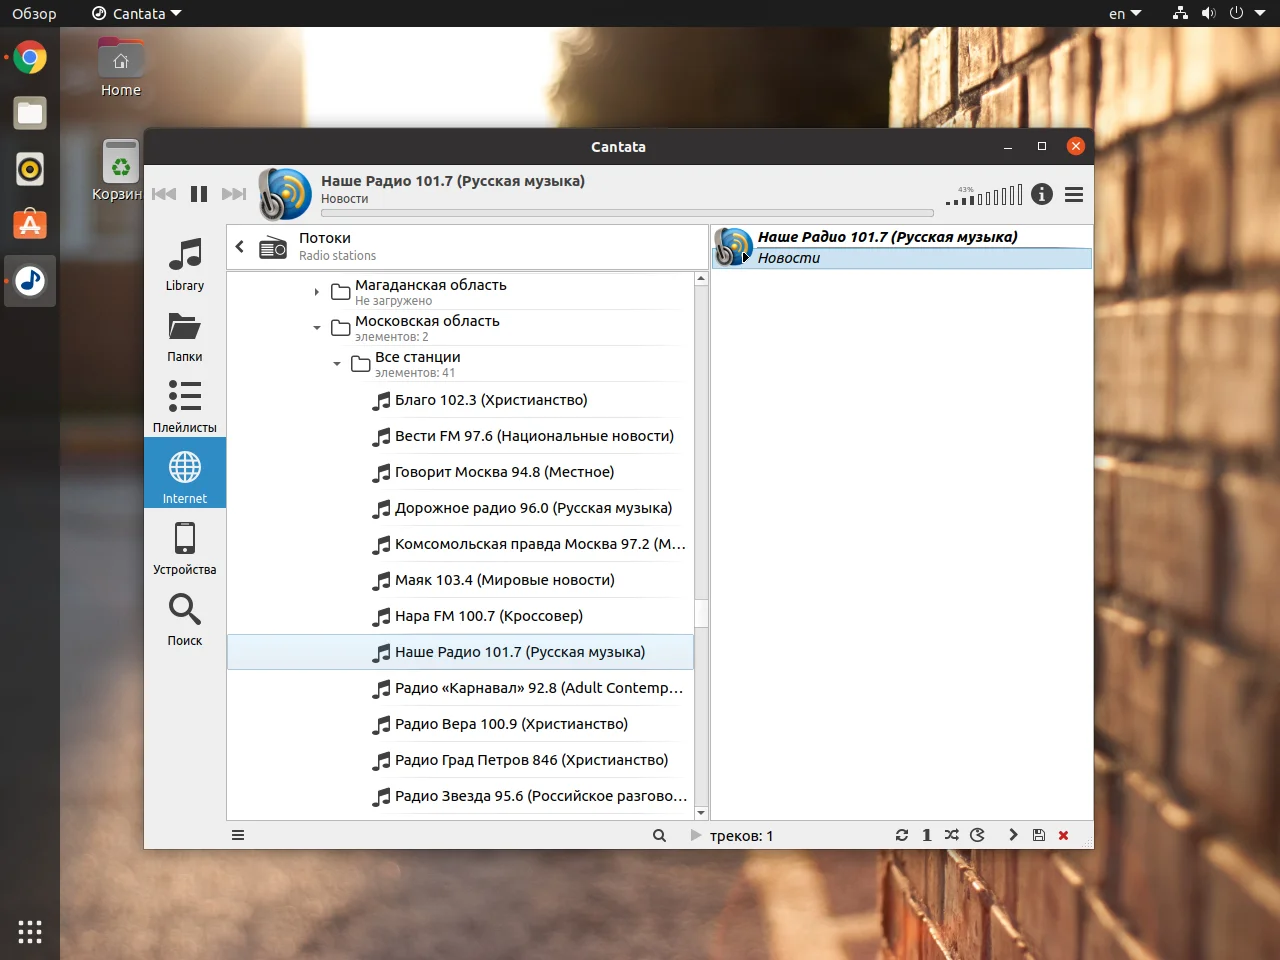Select the Маяк 103.4 station
Viewport: 1280px width, 960px height.
pos(504,580)
